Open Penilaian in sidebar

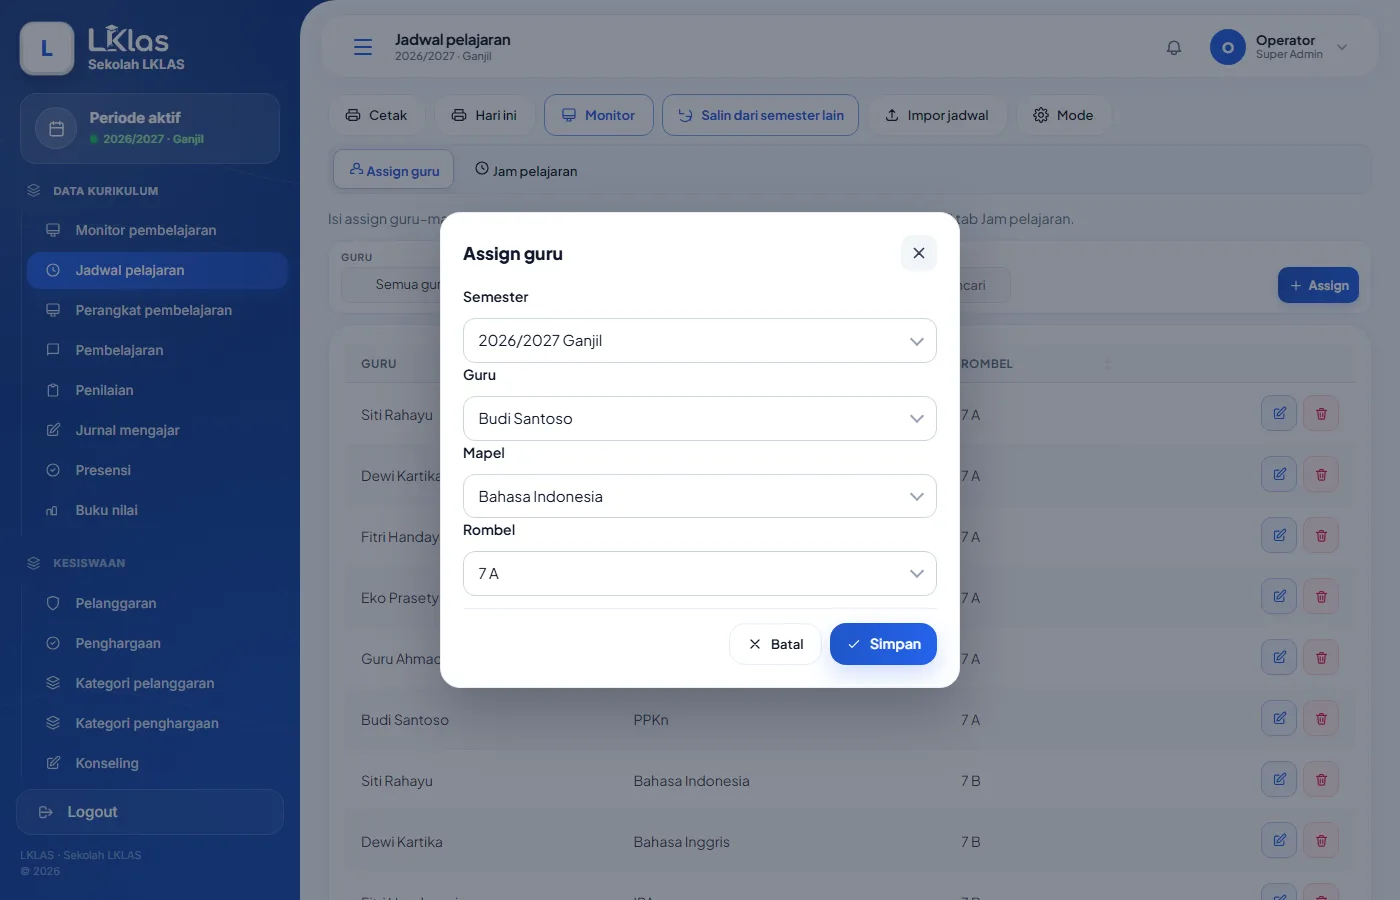pos(157,390)
